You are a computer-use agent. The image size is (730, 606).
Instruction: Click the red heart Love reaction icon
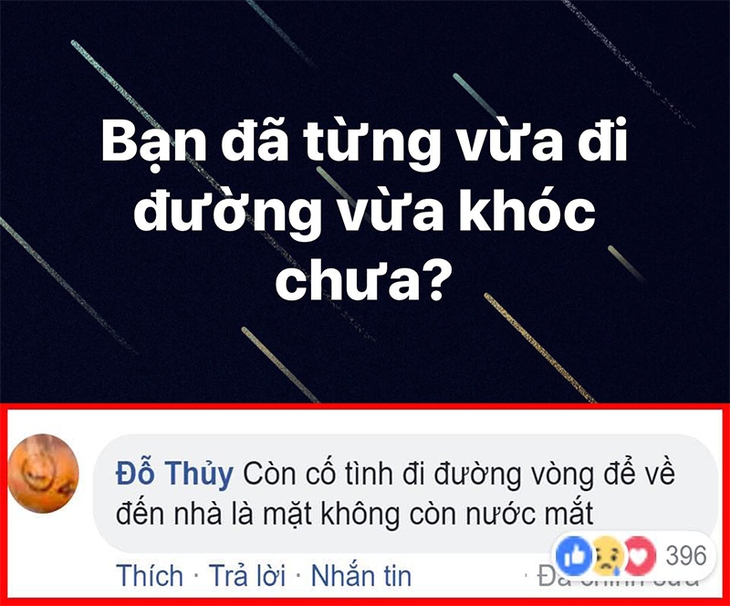coord(640,556)
